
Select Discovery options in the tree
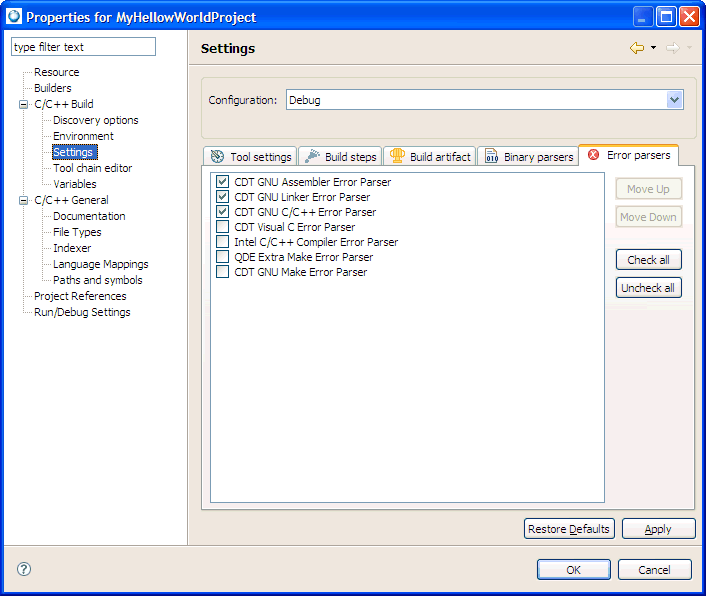(x=95, y=120)
